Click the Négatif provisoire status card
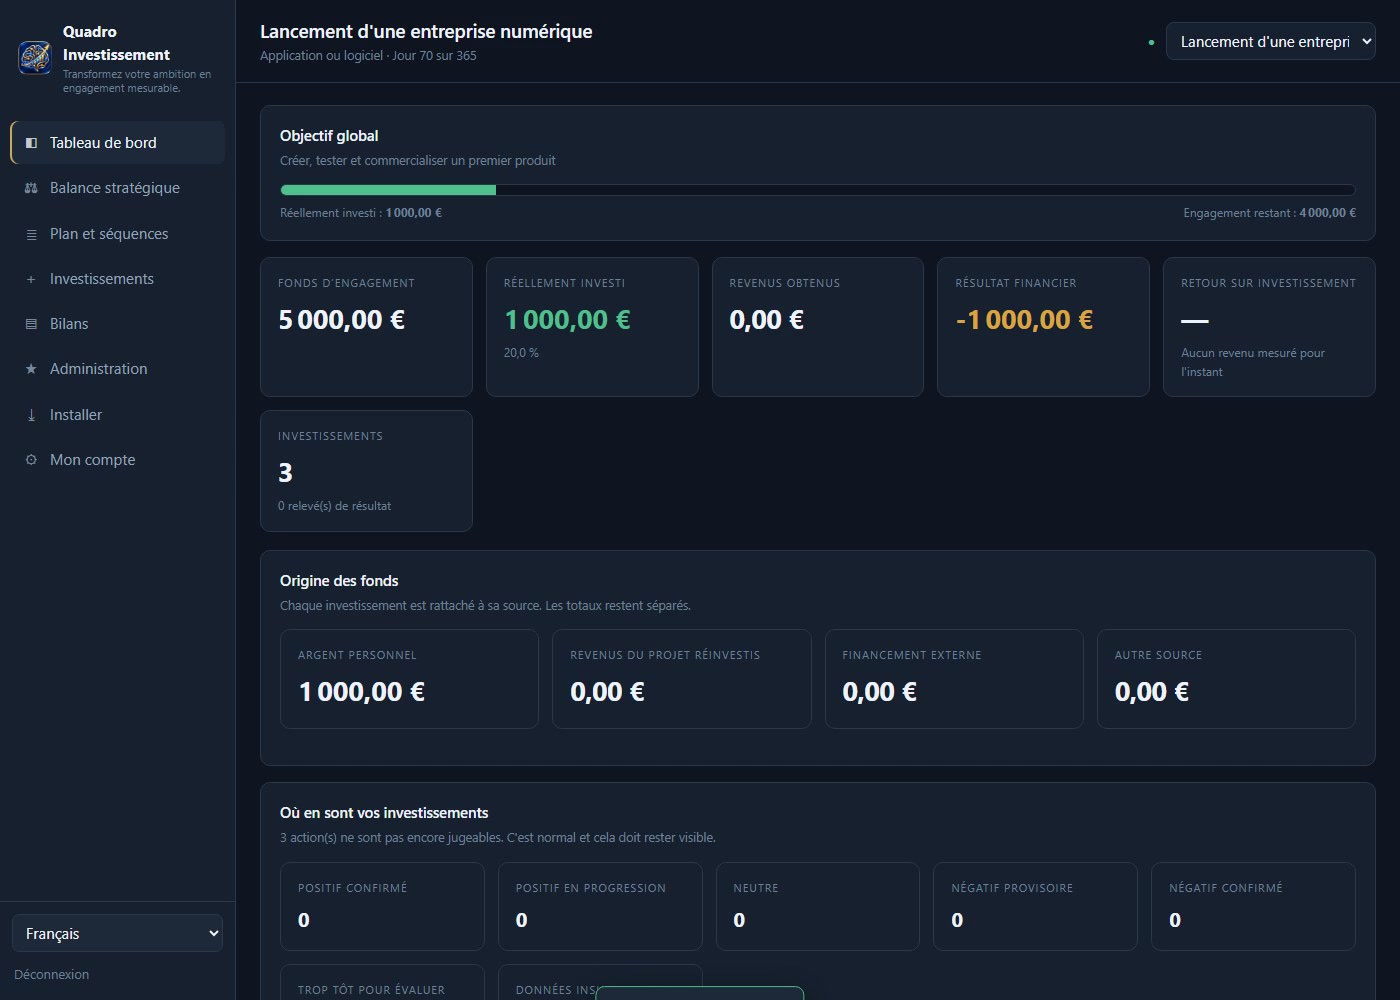1400x1000 pixels. coord(1035,906)
